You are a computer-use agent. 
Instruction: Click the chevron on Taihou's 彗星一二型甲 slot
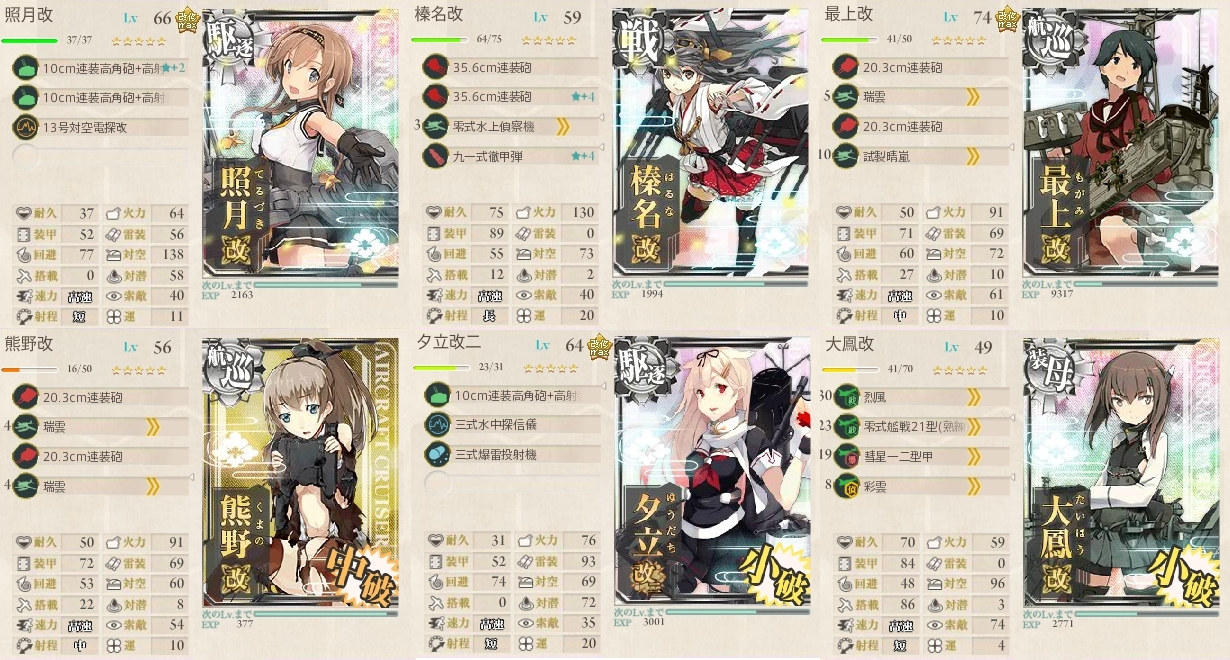pyautogui.click(x=973, y=458)
